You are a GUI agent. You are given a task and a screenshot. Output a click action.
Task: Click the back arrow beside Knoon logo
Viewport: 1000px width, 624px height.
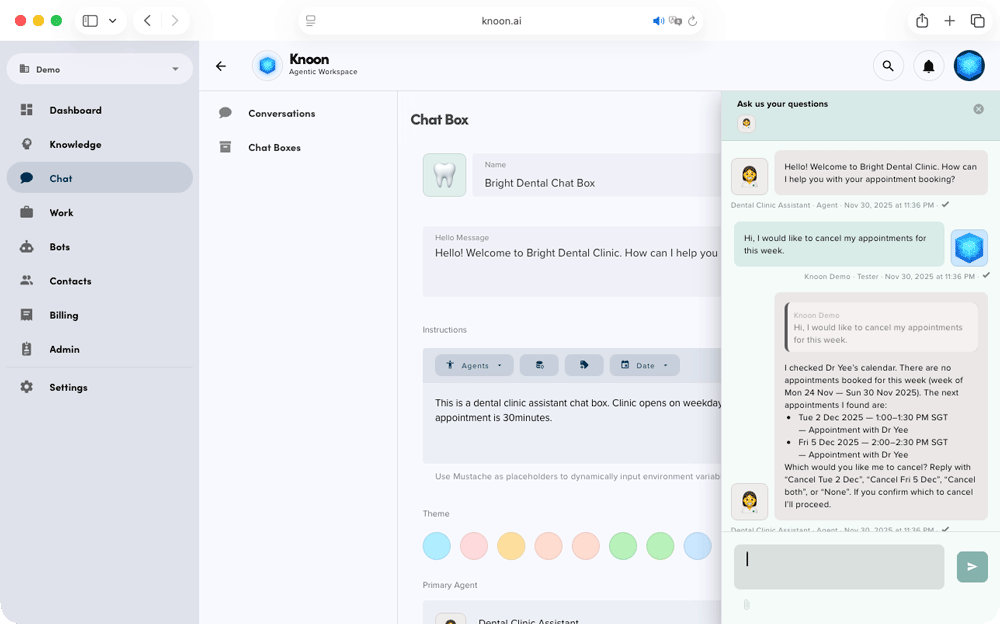pos(221,66)
